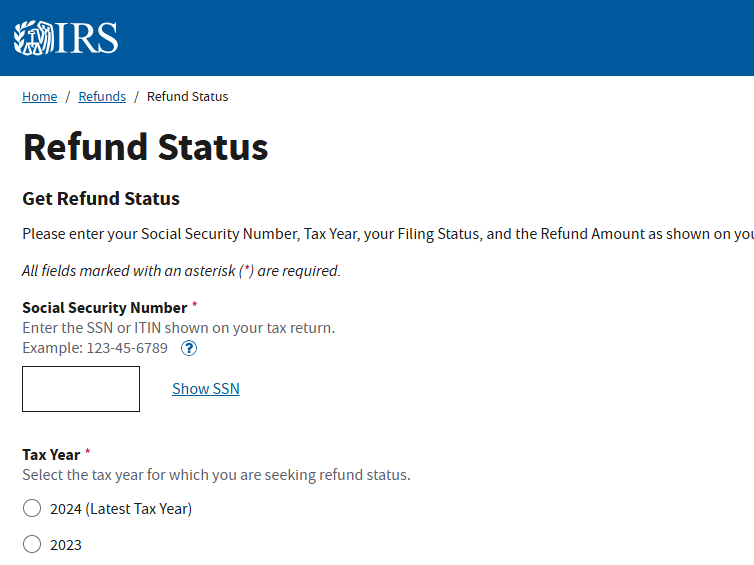This screenshot has width=754, height=565.
Task: Click the Get Refund Status subheading
Action: 101,198
